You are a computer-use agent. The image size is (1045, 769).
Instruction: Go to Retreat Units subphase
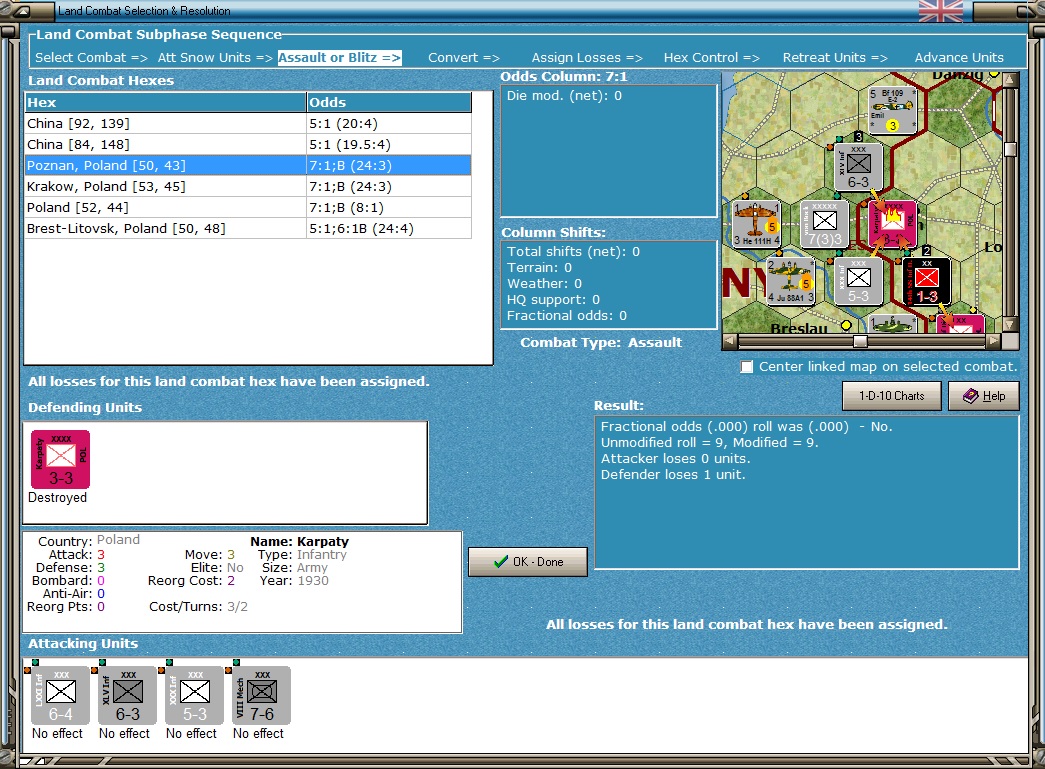[835, 58]
